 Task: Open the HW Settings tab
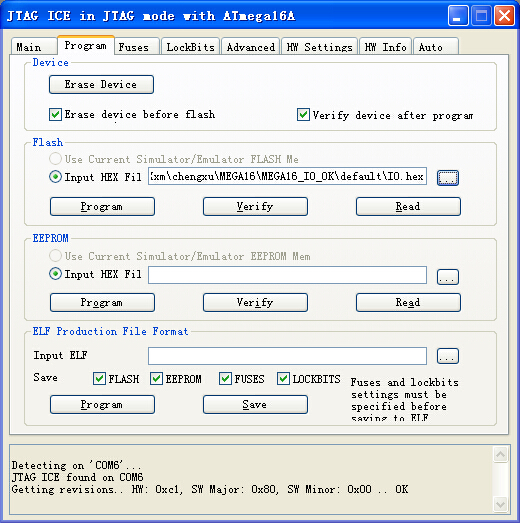pos(320,47)
